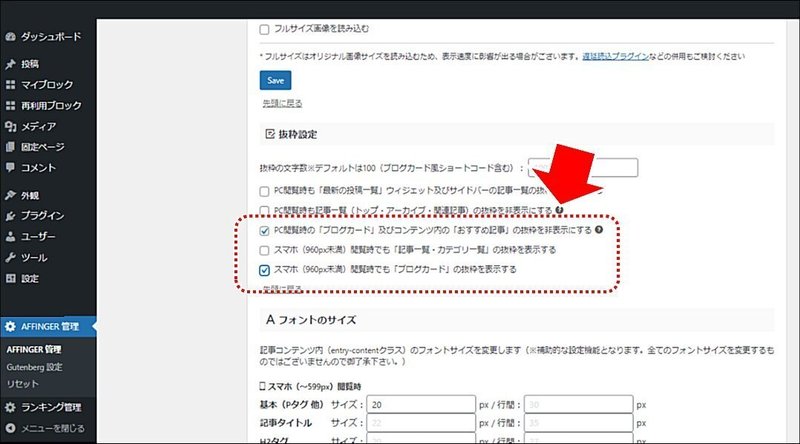Open the Gutenberg 設定 submenu entry
Viewport: 800px width, 444px height.
(34, 367)
